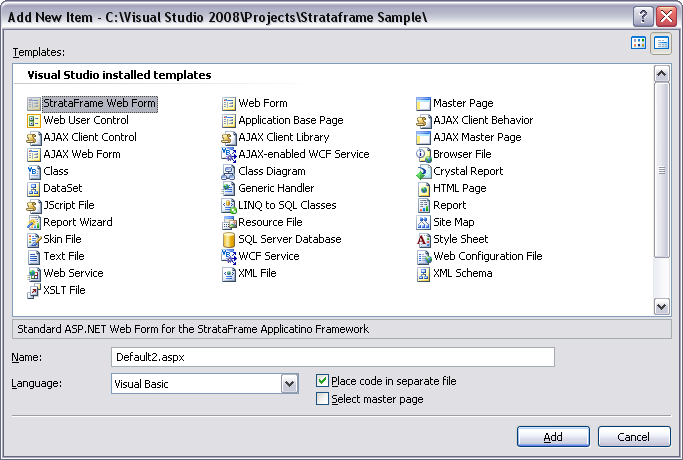
Task: Select the StrataFrame Web Form template icon
Action: pos(34,103)
